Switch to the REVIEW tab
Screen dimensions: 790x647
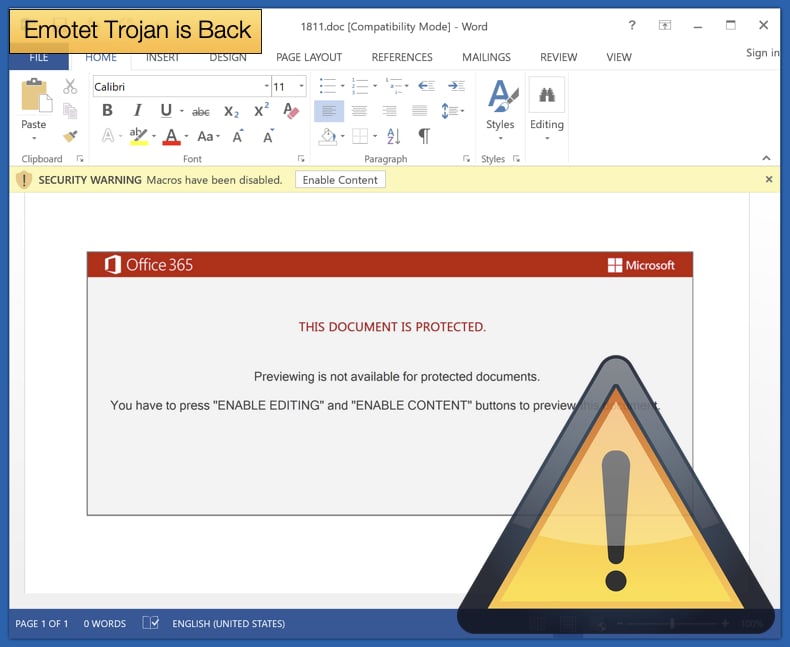[558, 57]
